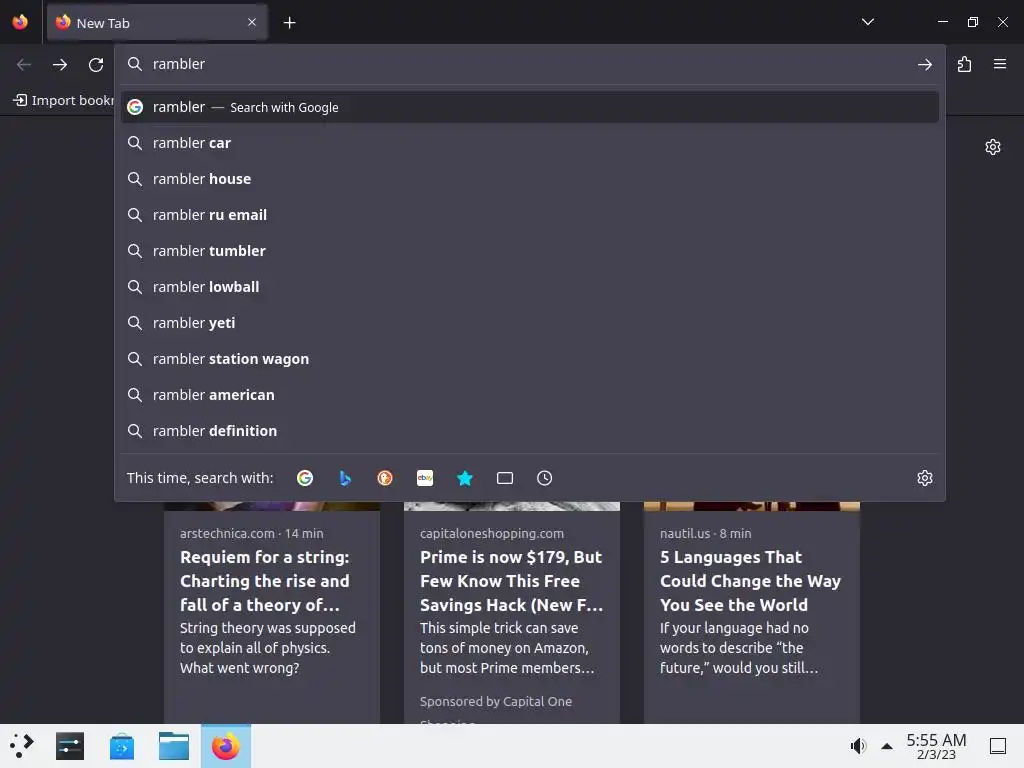Screen dimensions: 1024x768
Task: Search this time with DuckDuckGo icon
Action: (x=385, y=478)
